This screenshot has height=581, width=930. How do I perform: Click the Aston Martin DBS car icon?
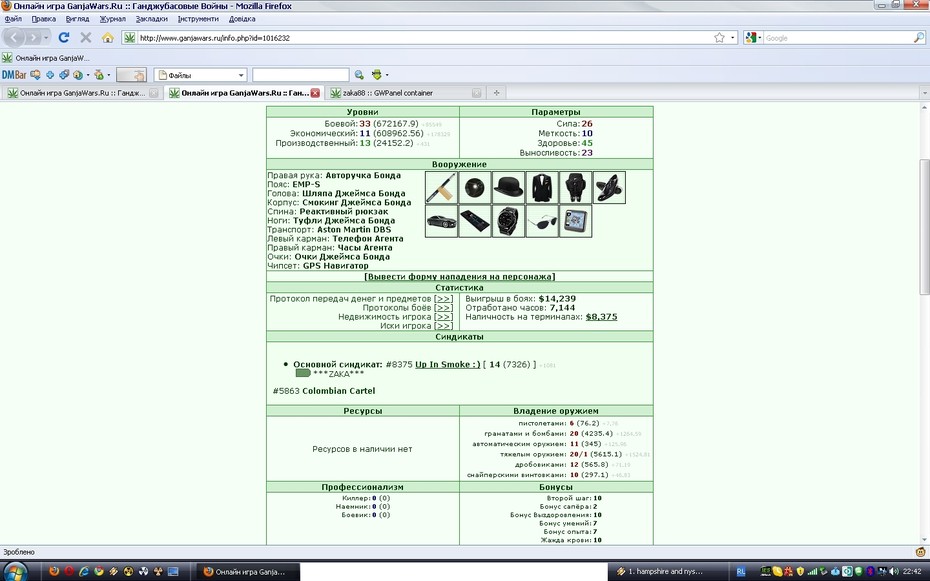[x=441, y=221]
